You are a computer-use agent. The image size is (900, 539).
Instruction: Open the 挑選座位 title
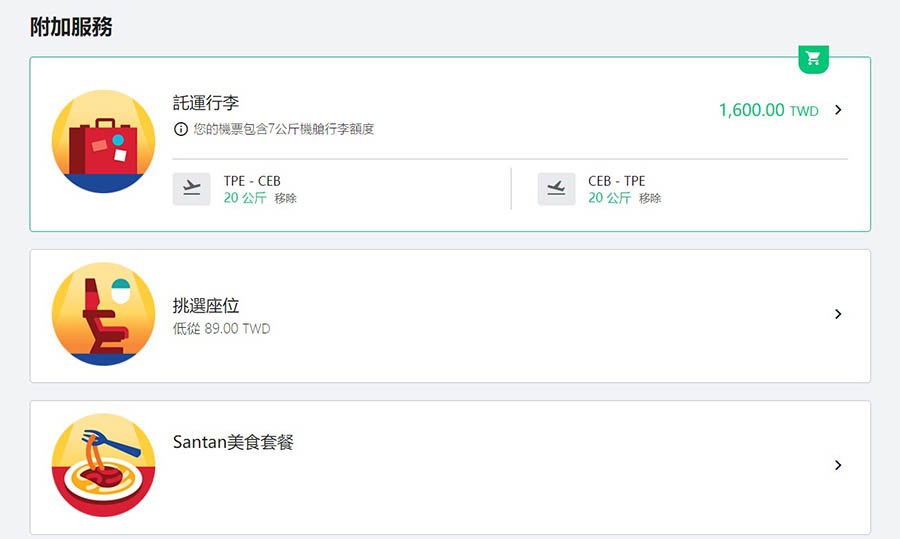pos(206,306)
